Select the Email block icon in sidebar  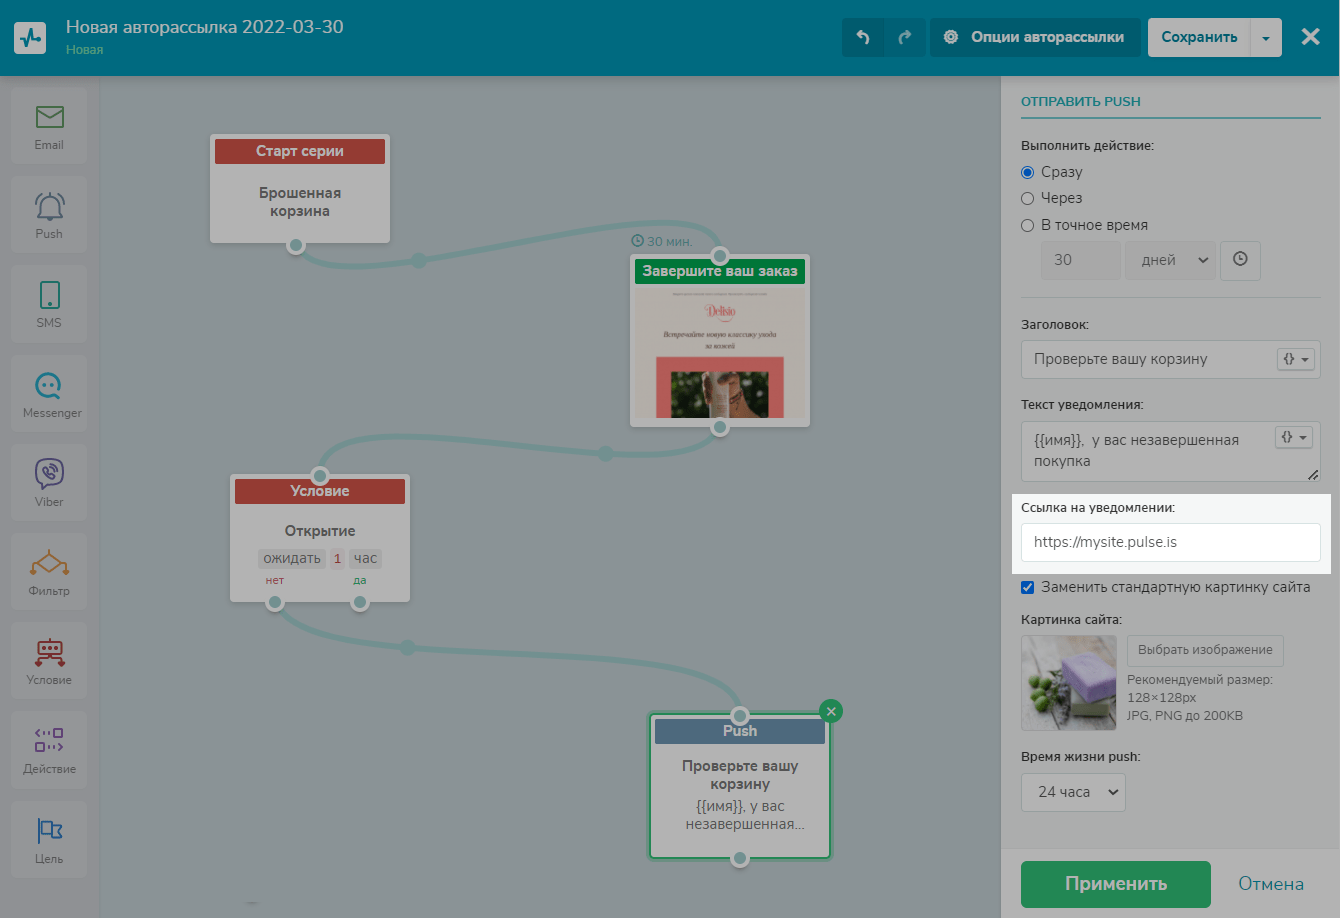pyautogui.click(x=49, y=118)
